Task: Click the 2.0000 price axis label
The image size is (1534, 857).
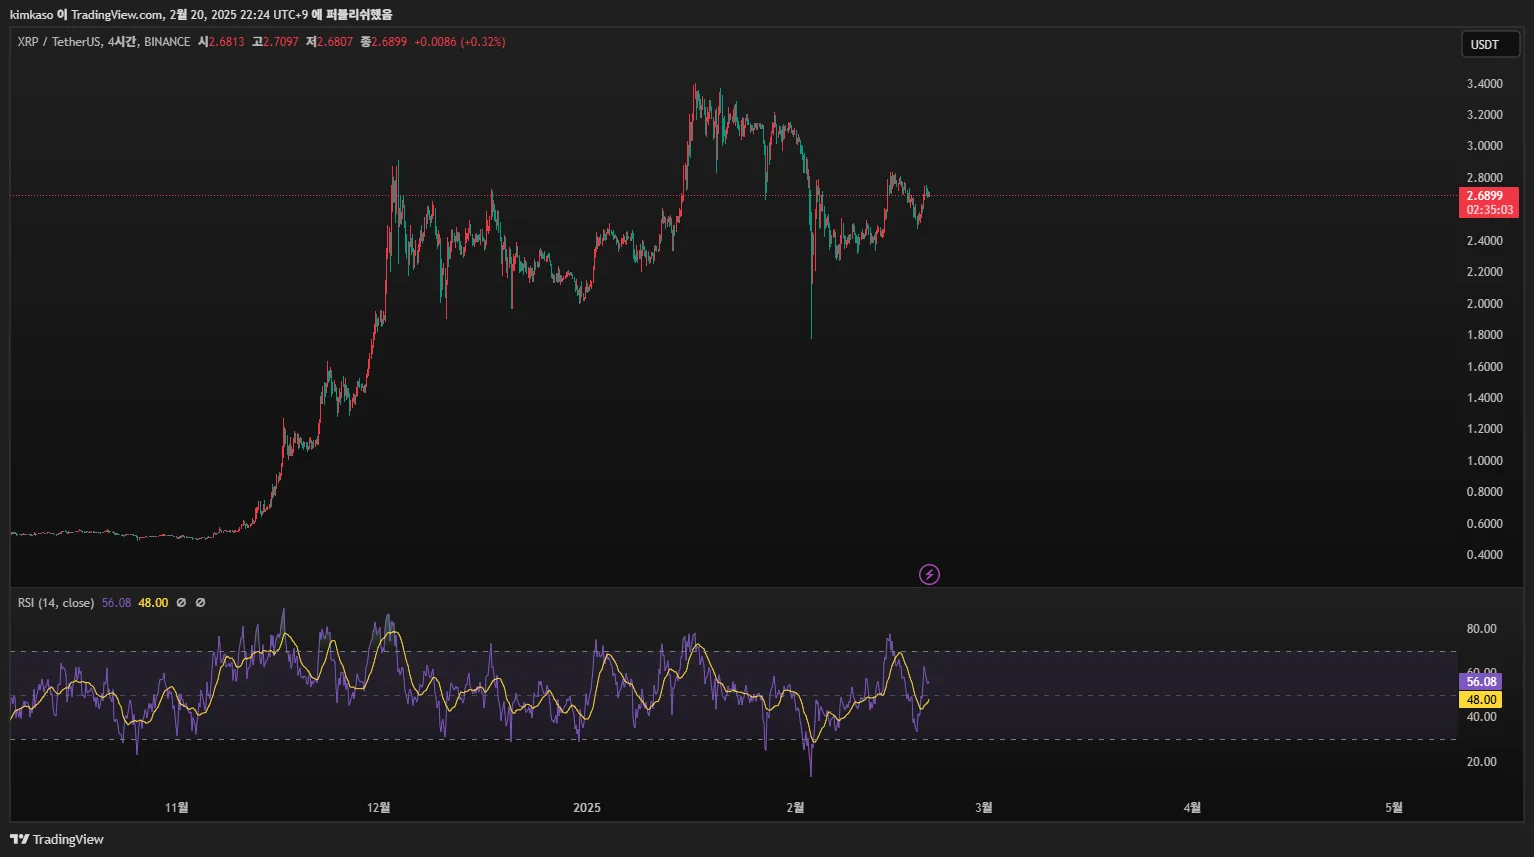Action: point(1485,304)
